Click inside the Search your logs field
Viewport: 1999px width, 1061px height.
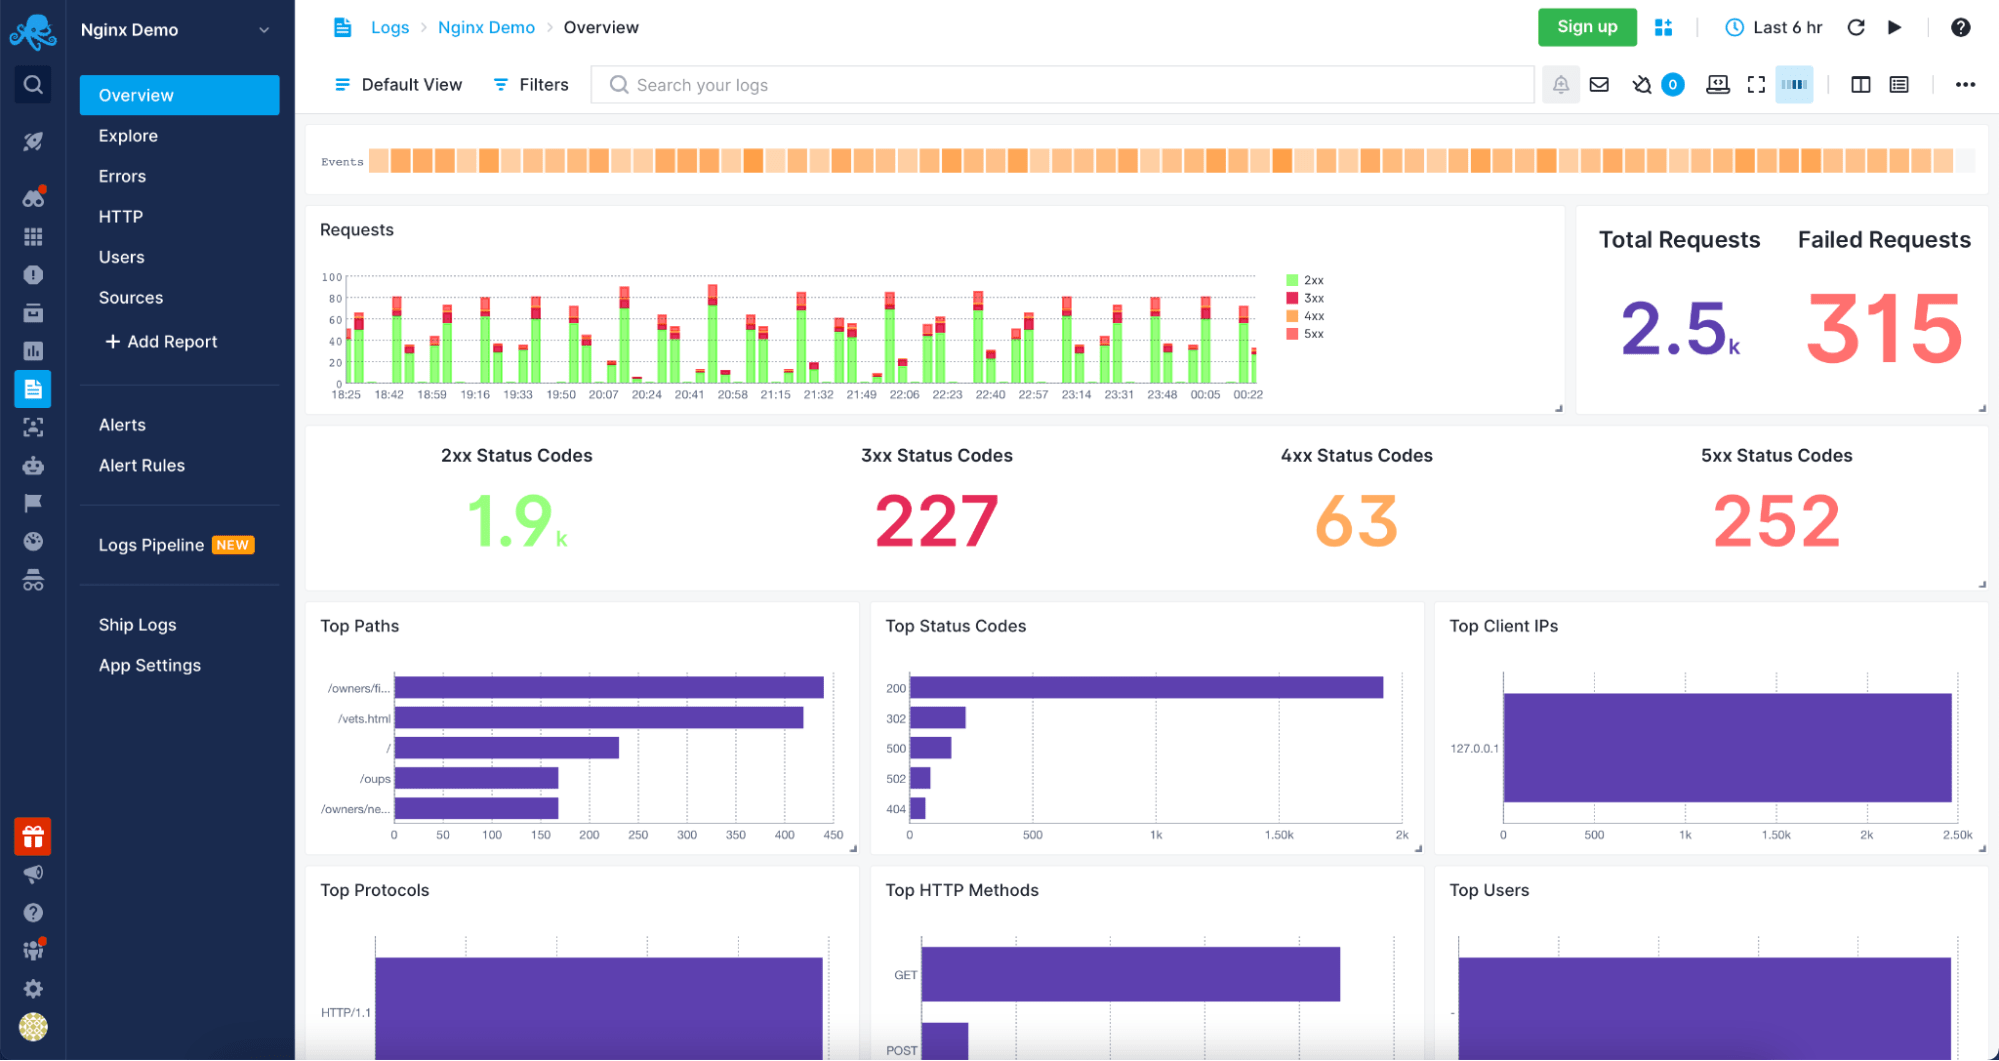[x=1000, y=85]
